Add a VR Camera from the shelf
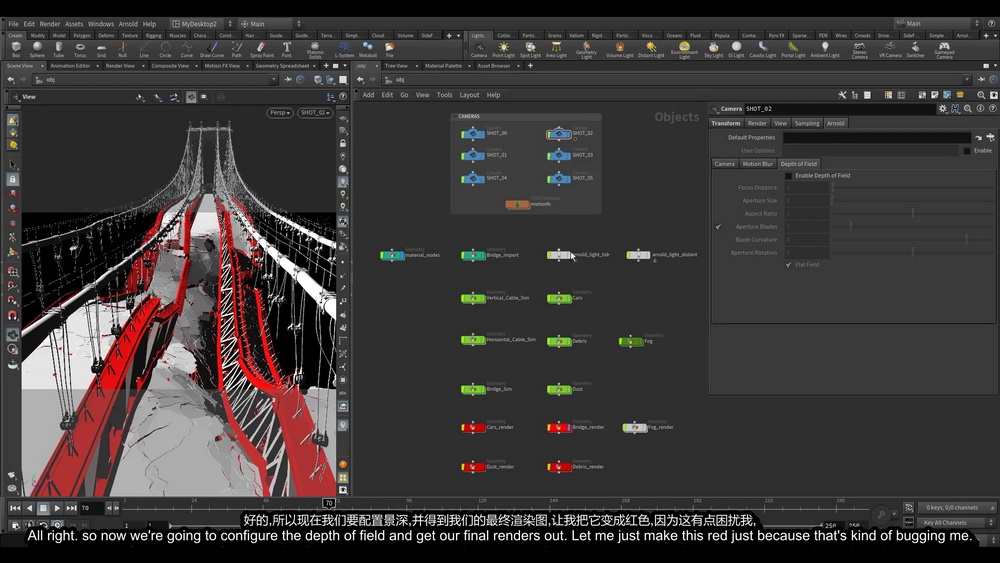This screenshot has width=1000, height=563. pyautogui.click(x=890, y=50)
